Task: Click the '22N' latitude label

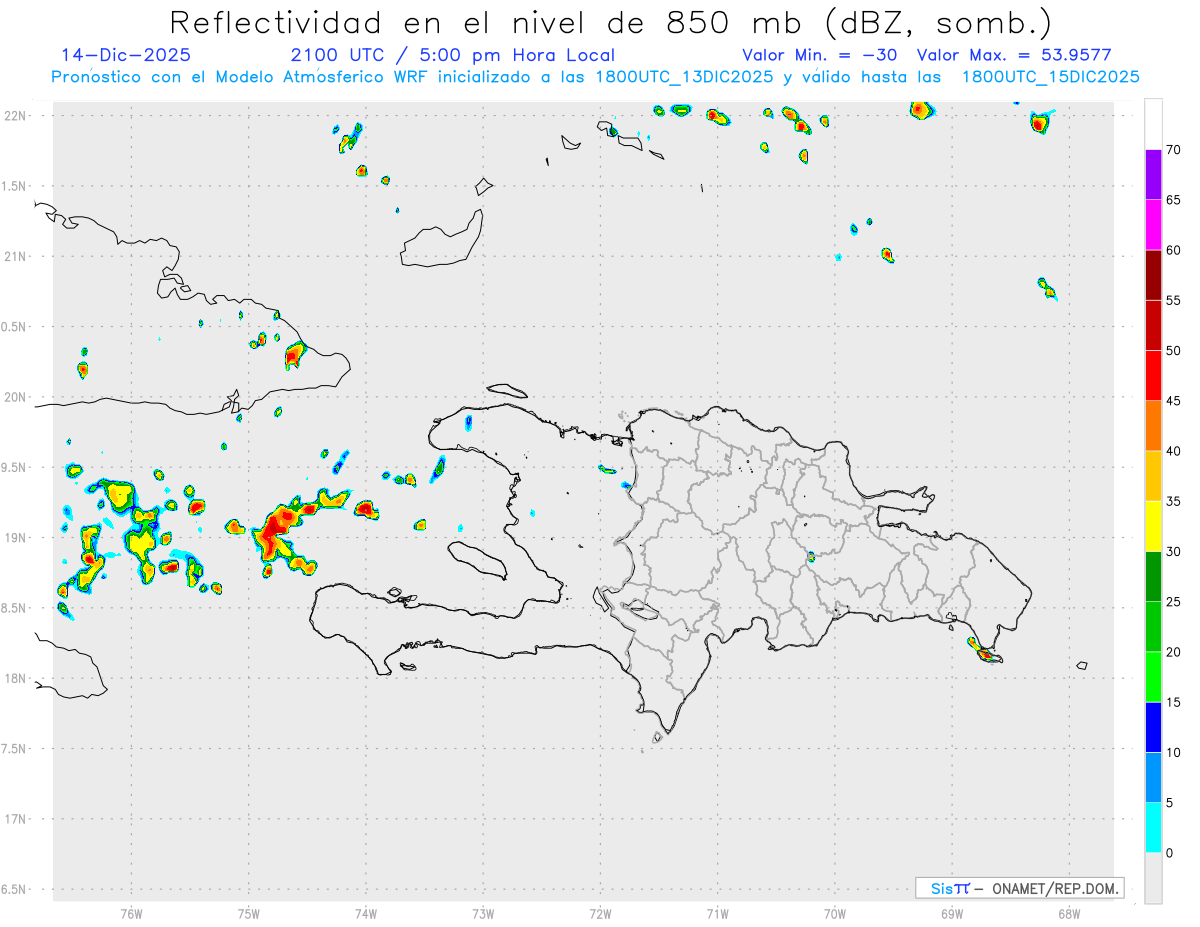Action: click(x=16, y=115)
